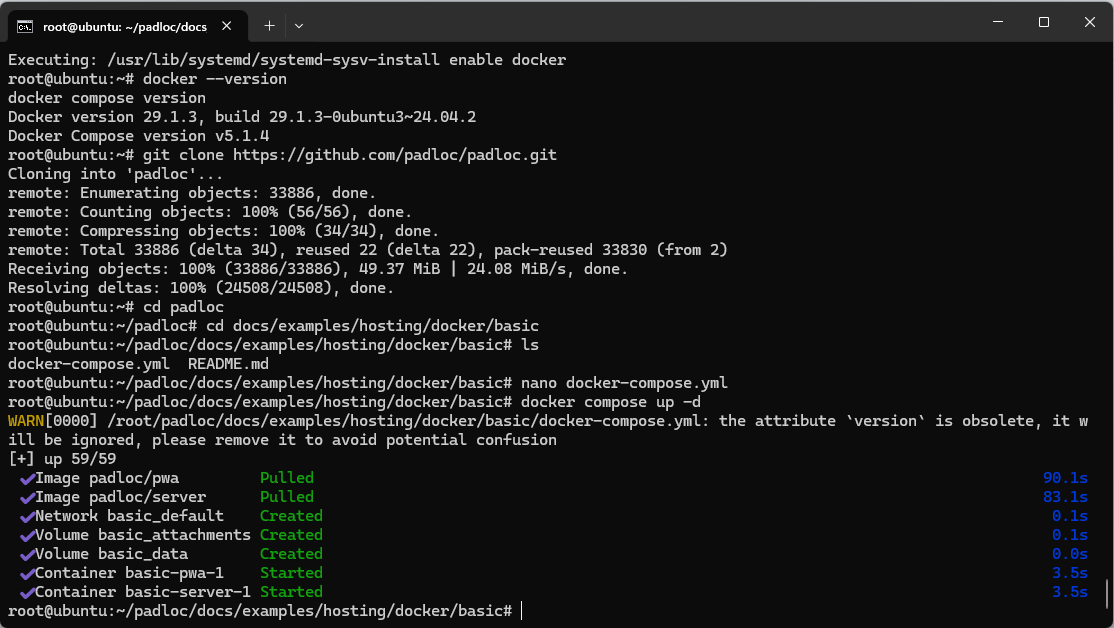The height and width of the screenshot is (628, 1114).
Task: Open a new terminal tab with plus button
Action: tap(269, 26)
